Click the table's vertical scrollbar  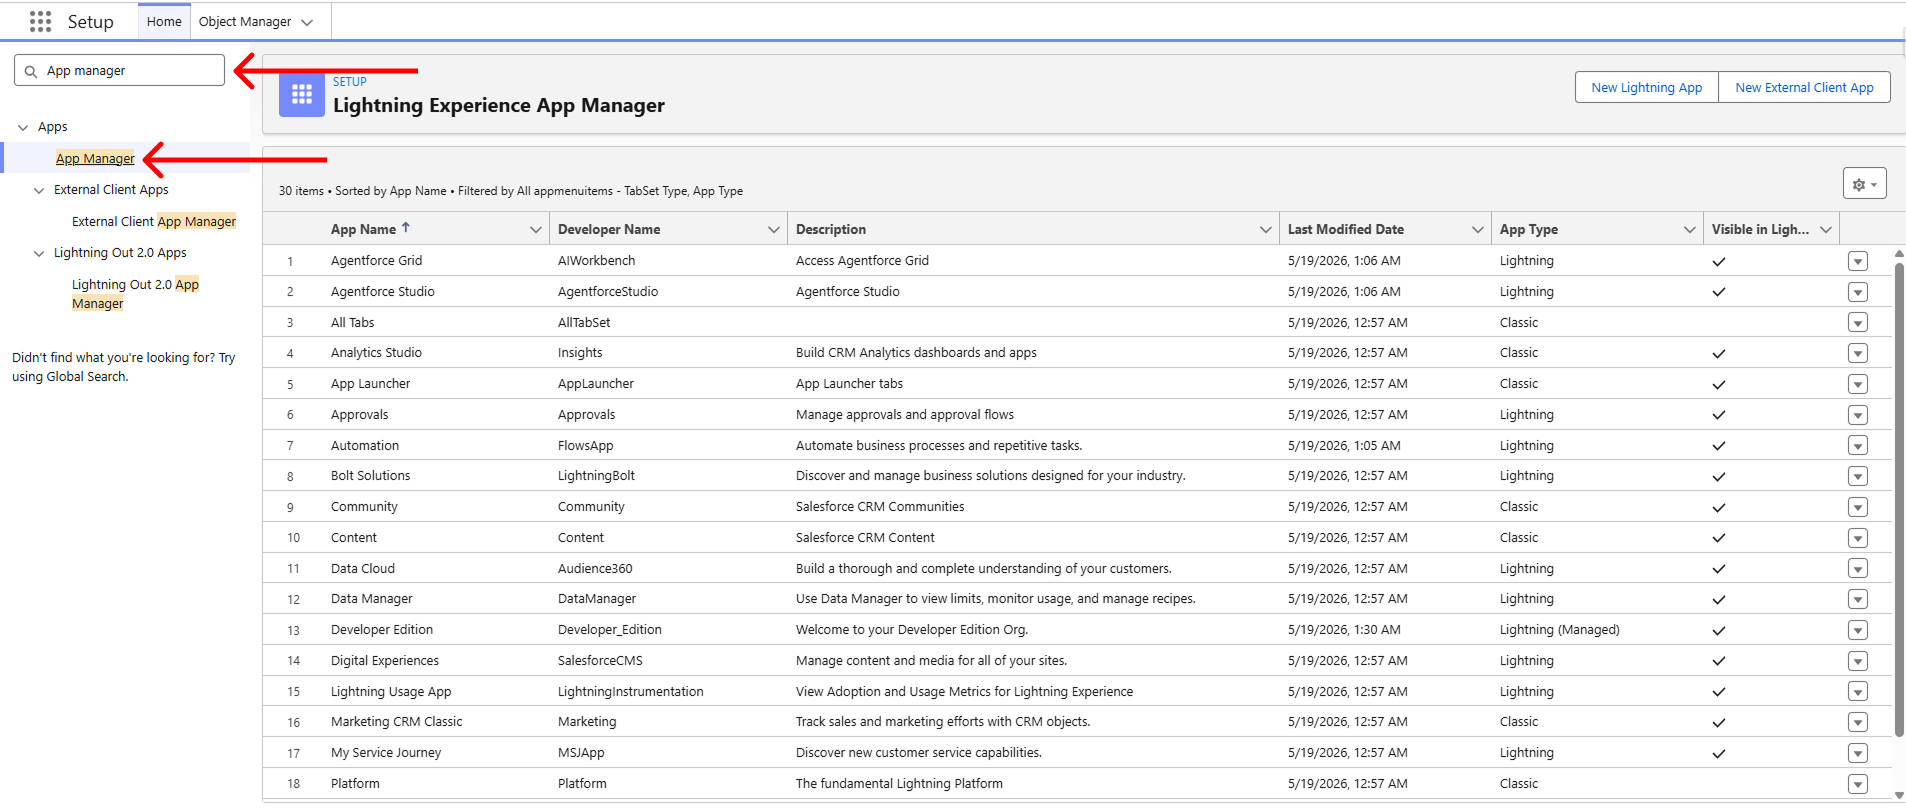[x=1899, y=500]
